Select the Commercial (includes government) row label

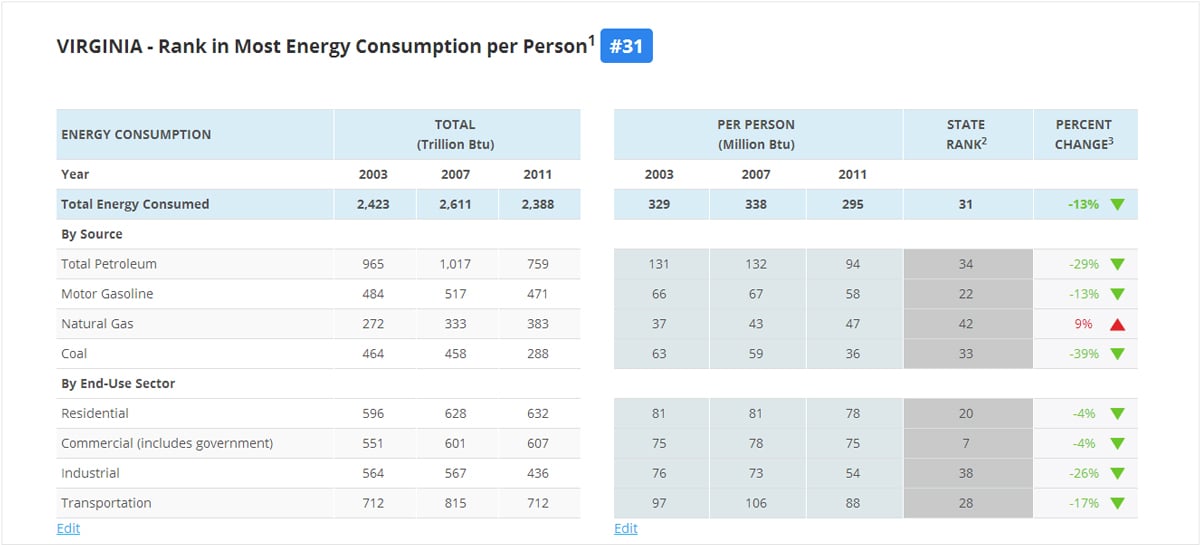pos(167,444)
